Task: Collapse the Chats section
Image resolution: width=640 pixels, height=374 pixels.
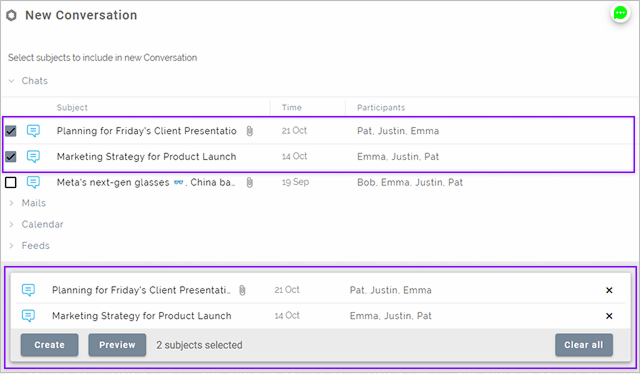Action: click(x=11, y=81)
